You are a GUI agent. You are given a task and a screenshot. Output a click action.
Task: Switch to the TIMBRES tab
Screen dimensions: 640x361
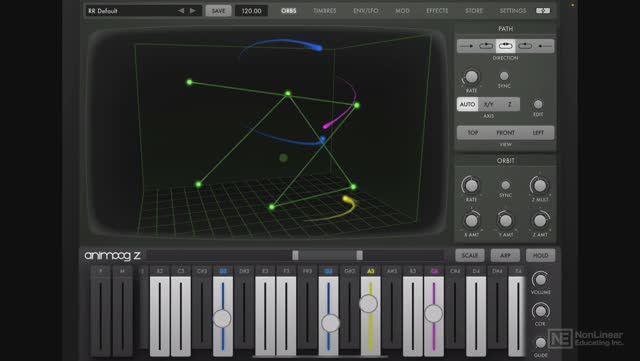tap(324, 11)
